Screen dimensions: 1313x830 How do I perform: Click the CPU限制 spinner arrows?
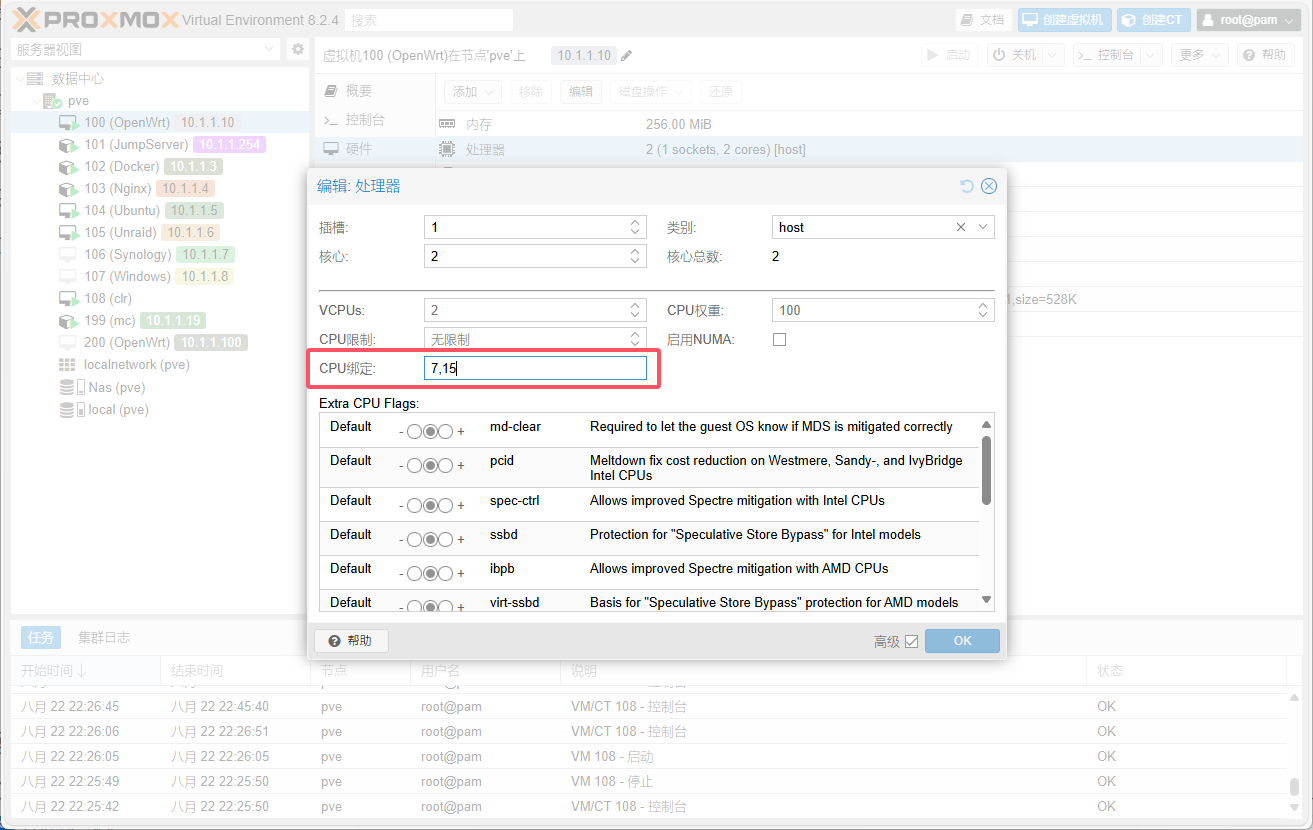tap(635, 339)
